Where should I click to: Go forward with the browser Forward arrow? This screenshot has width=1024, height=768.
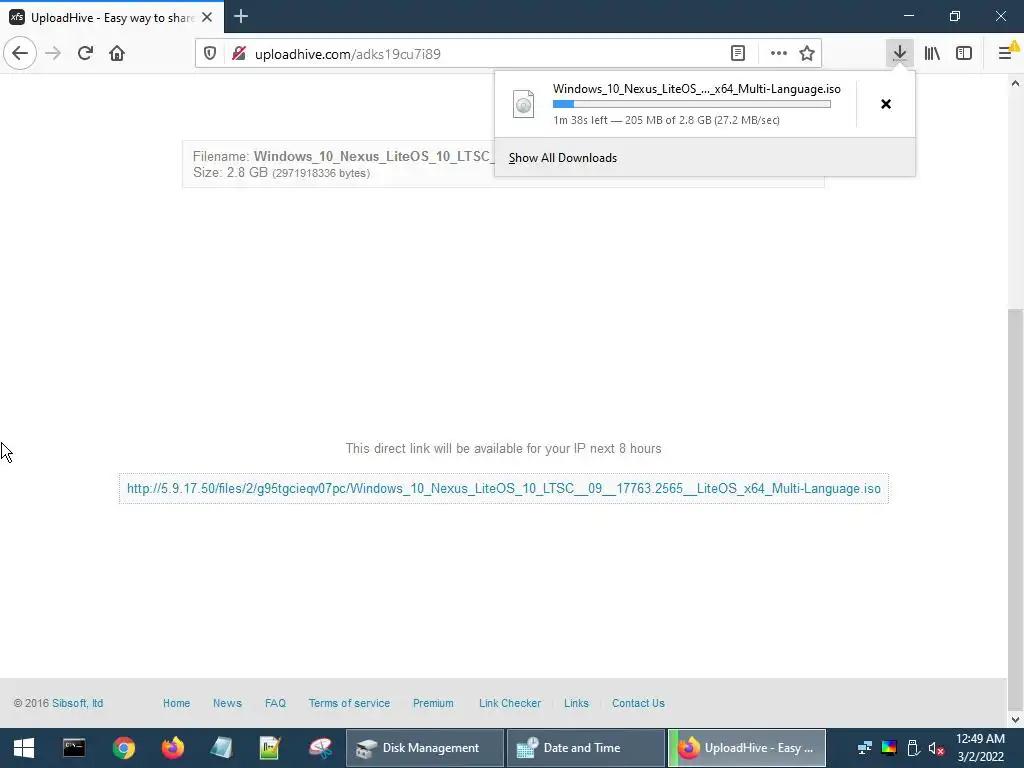[53, 53]
